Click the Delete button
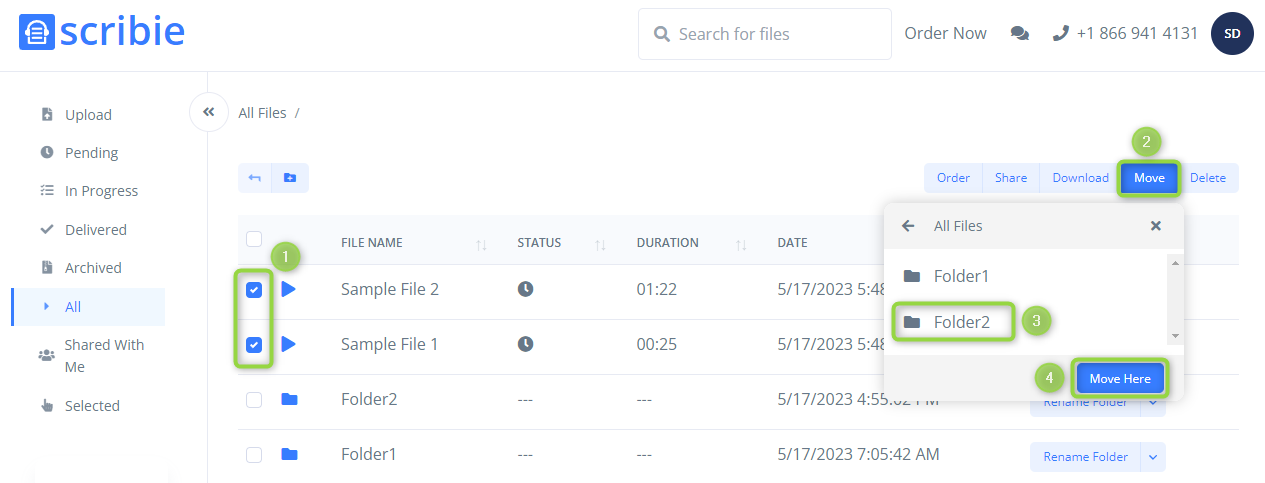The width and height of the screenshot is (1265, 483). click(x=1208, y=178)
